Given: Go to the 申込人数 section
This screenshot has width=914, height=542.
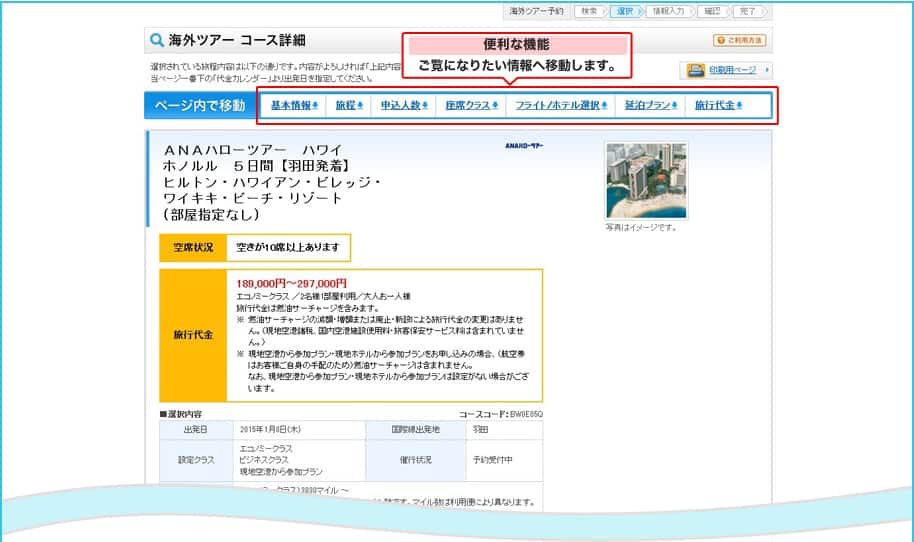Looking at the screenshot, I should 403,106.
